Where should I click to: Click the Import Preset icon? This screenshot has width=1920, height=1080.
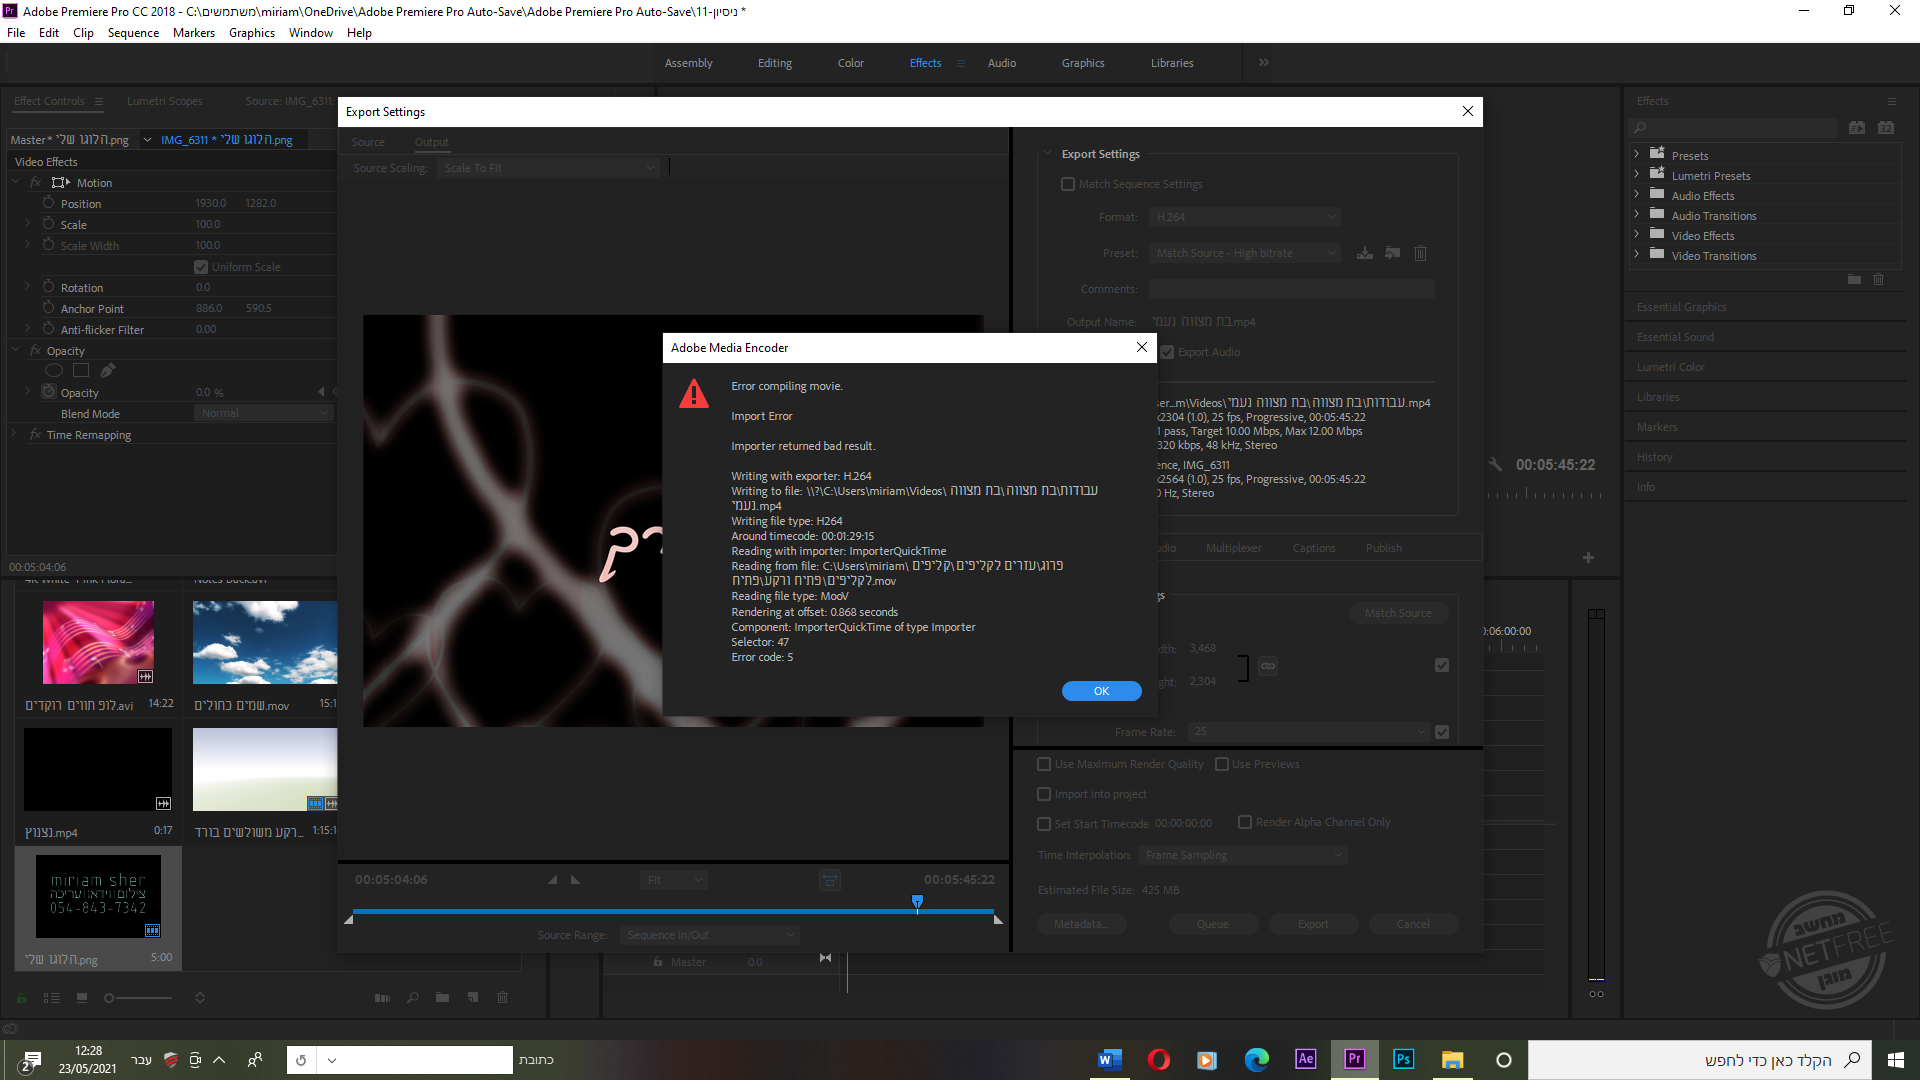(1392, 253)
